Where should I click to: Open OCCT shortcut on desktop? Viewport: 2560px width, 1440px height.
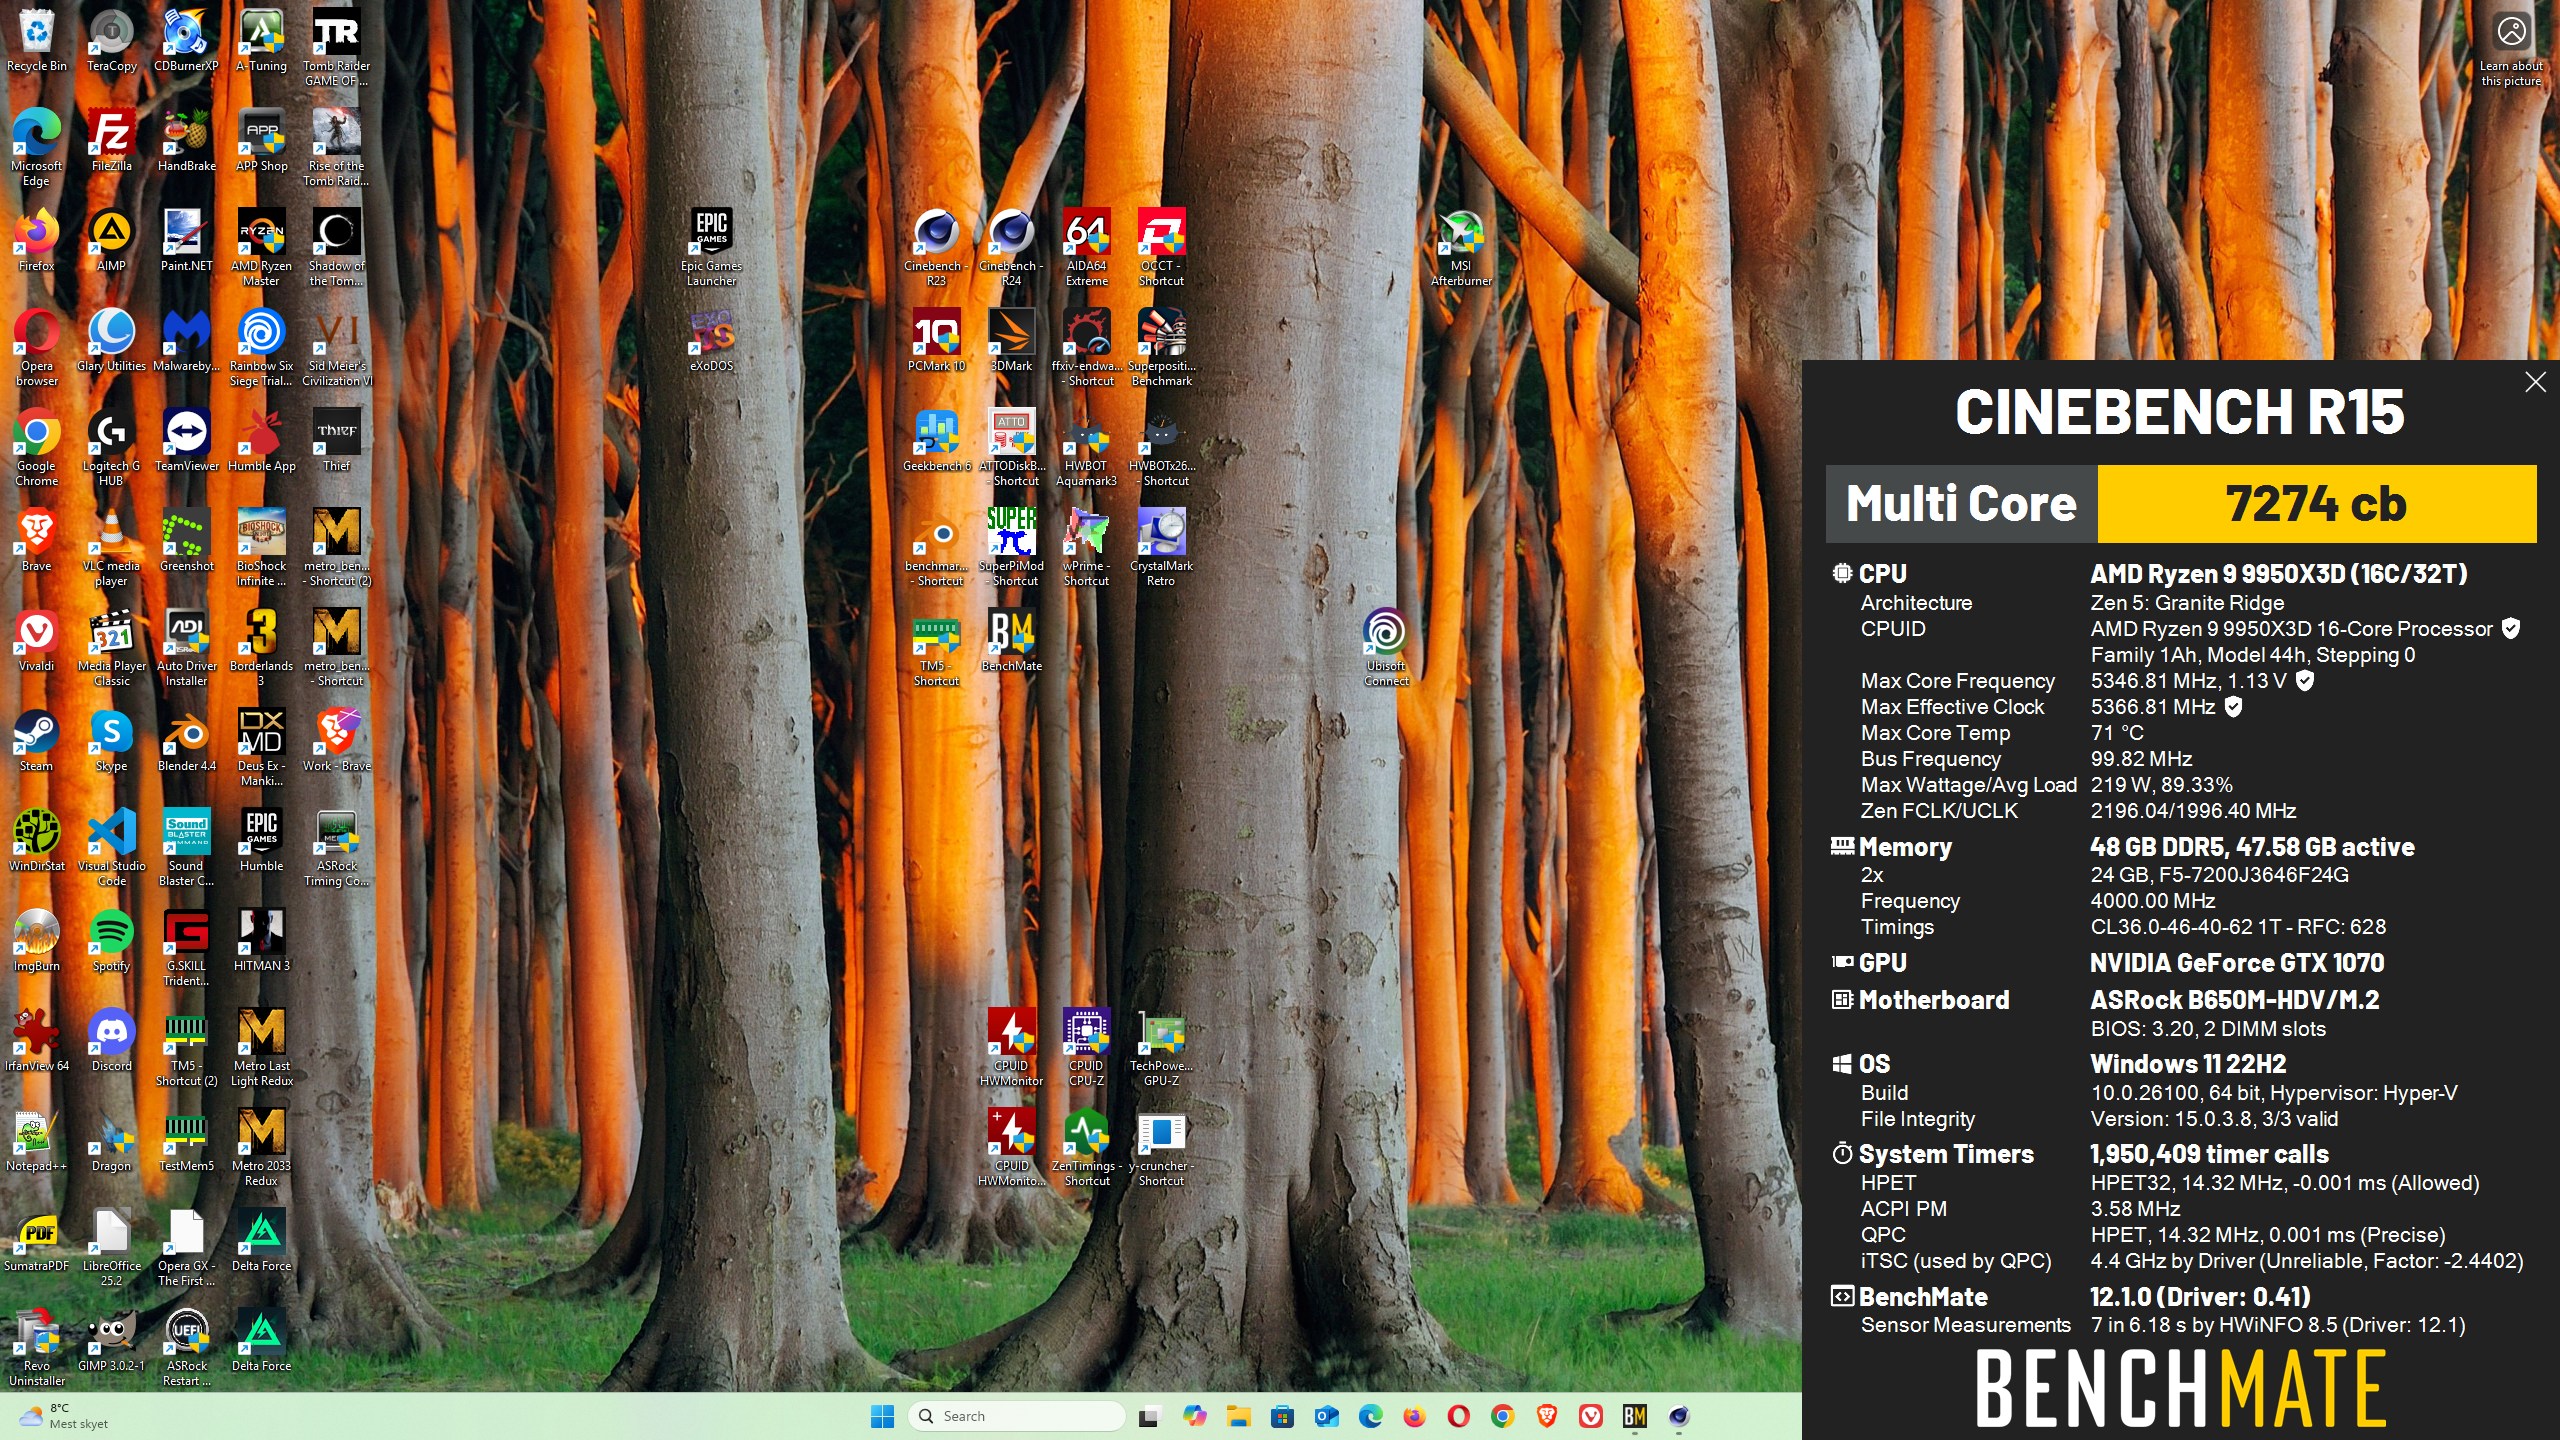1161,247
